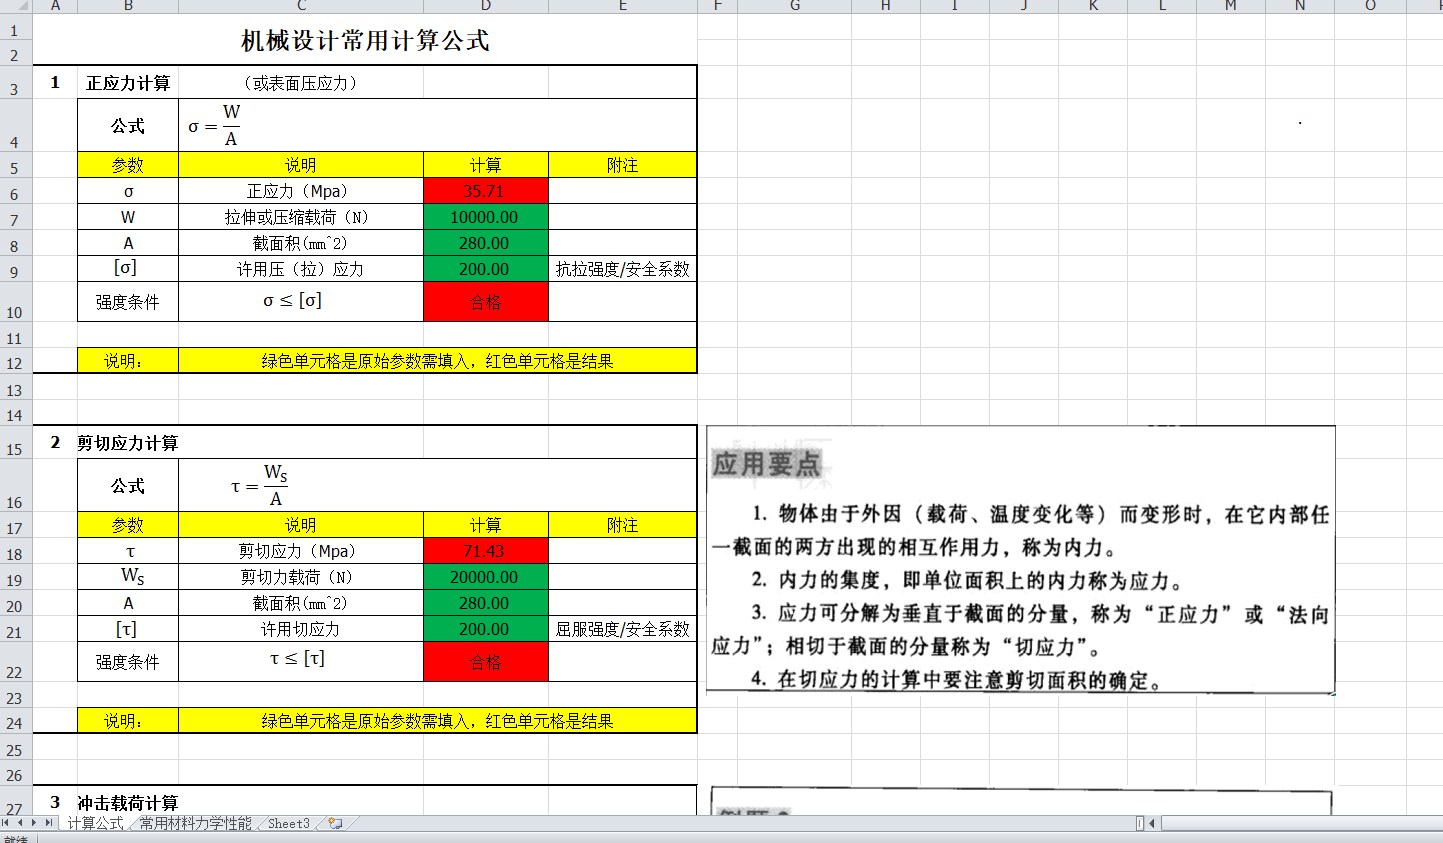Select row 10 header
This screenshot has width=1443, height=843.
coord(15,312)
